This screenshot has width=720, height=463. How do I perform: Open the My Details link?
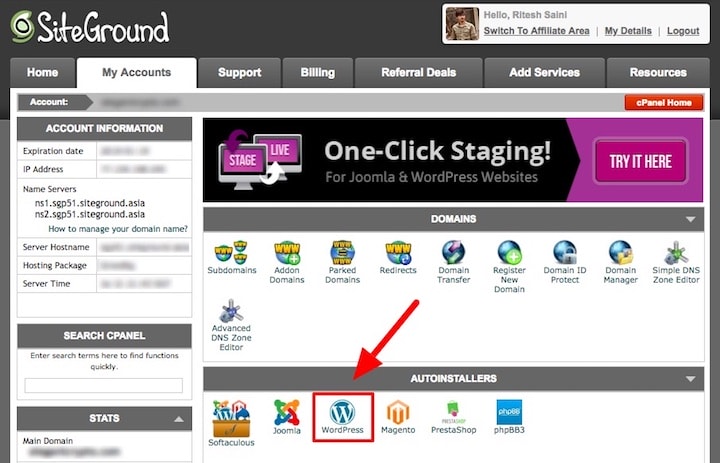pos(628,31)
